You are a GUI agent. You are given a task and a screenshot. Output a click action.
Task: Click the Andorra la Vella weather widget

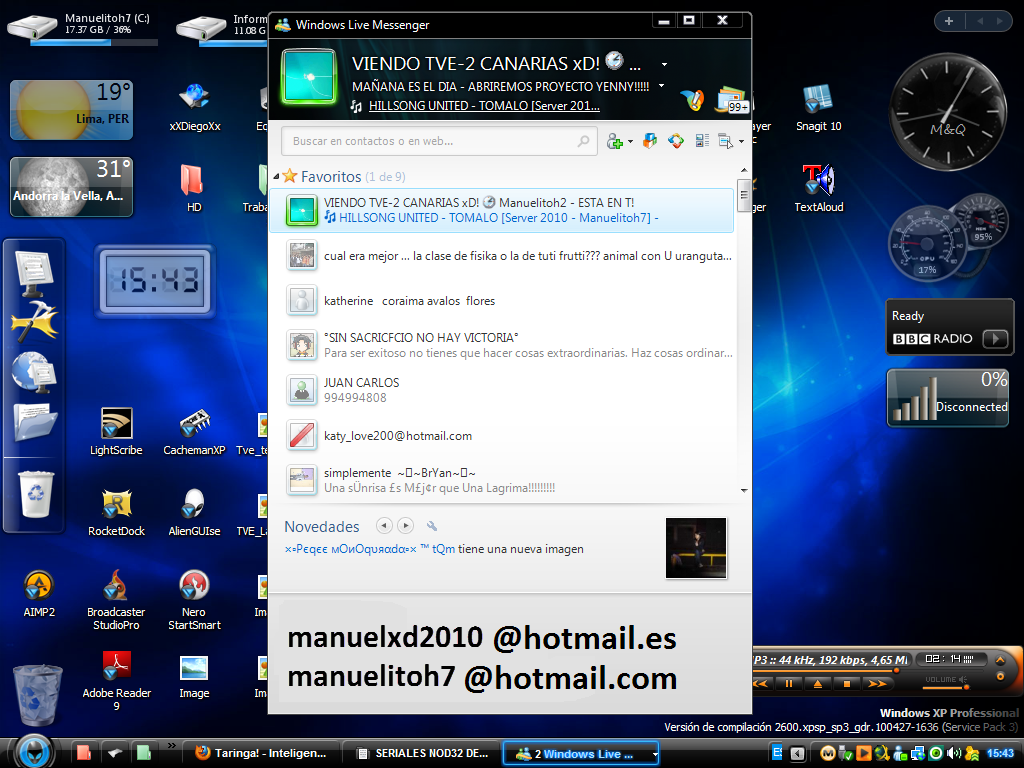[x=71, y=187]
